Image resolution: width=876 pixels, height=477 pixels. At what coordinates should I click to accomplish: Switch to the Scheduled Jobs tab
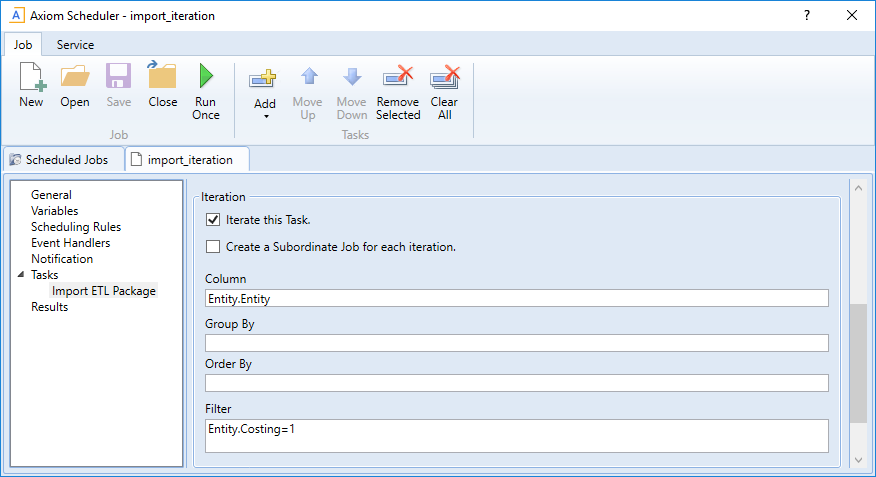60,160
